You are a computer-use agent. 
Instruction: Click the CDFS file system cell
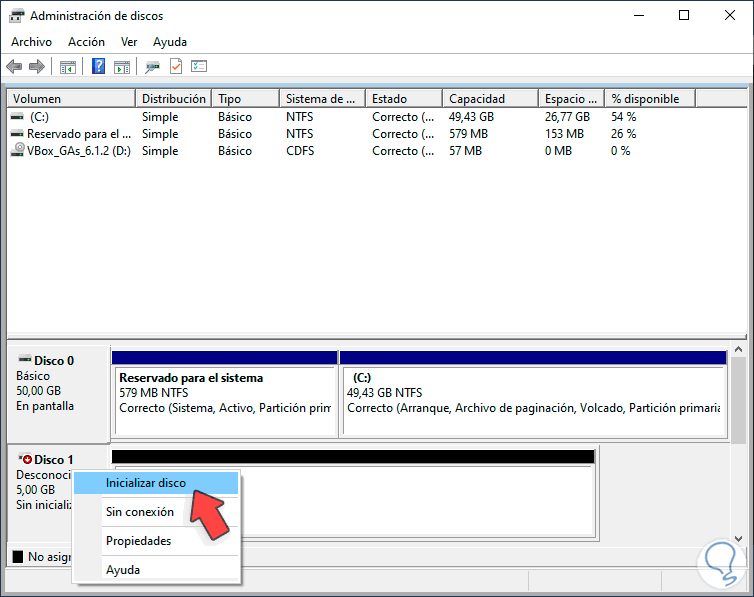(300, 150)
